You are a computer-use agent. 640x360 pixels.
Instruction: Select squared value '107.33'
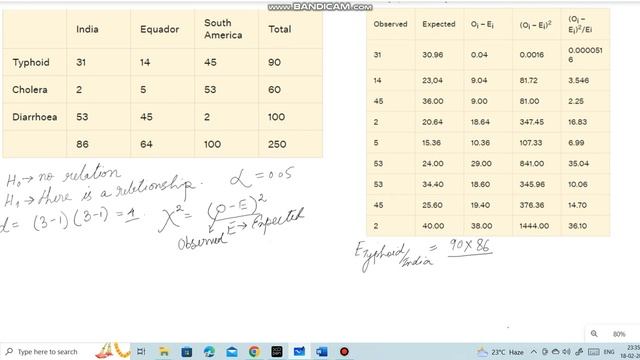coord(531,143)
